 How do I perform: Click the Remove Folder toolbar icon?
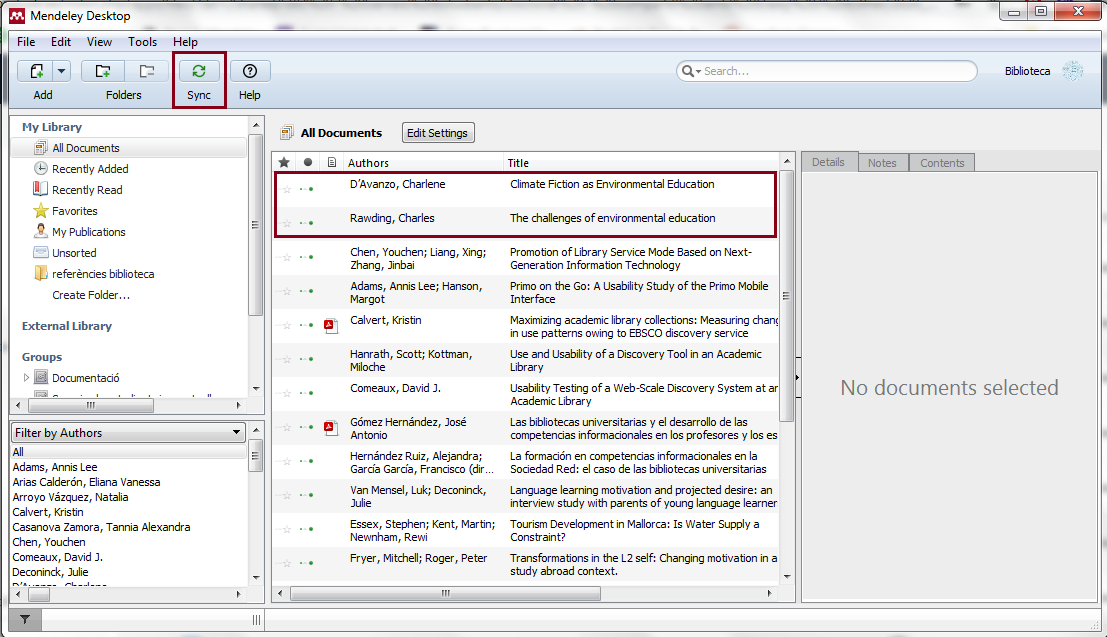click(x=147, y=71)
